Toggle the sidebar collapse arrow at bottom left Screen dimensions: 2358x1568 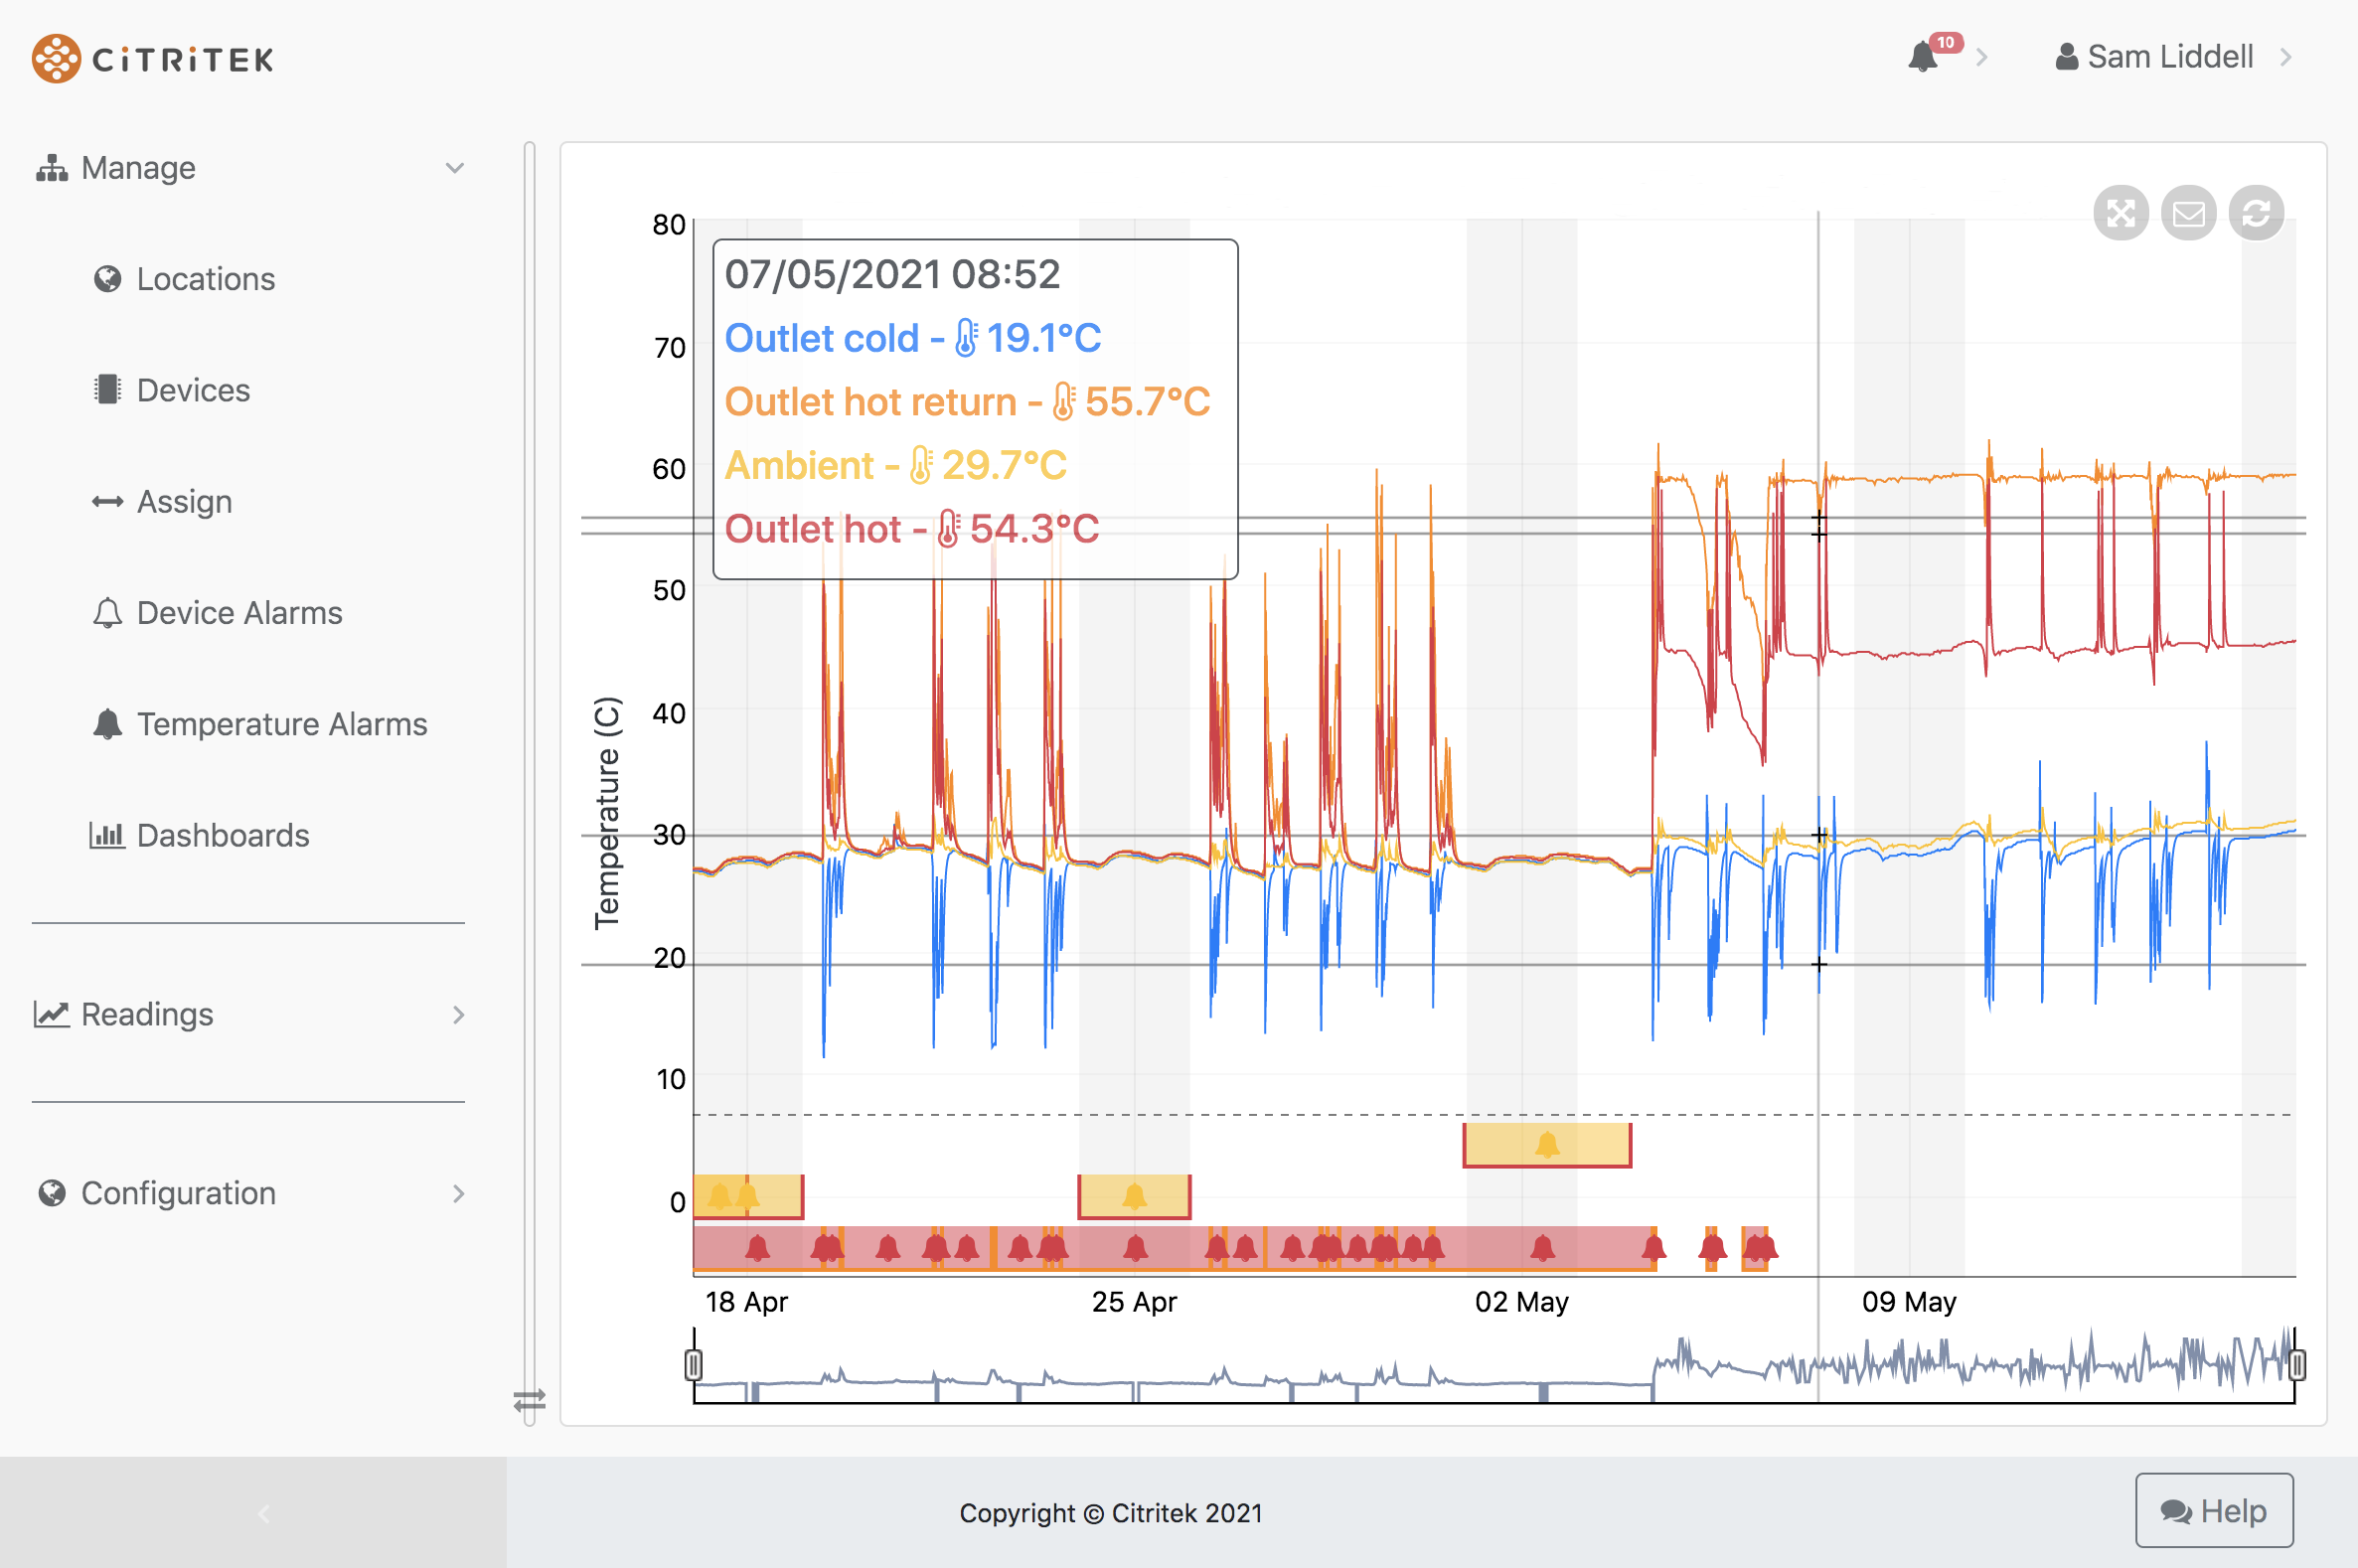262,1514
